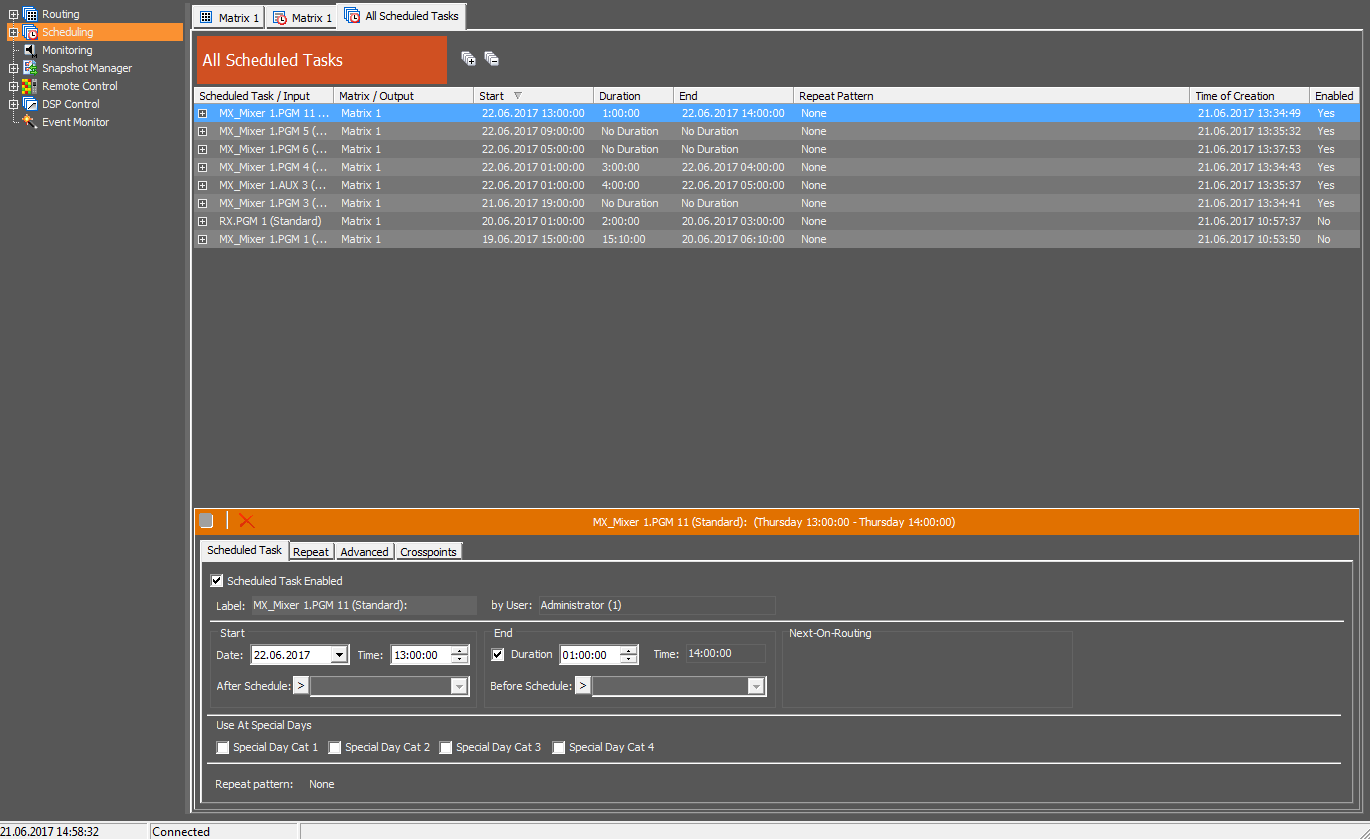1370x839 pixels.
Task: Click clock icon on second Matrix 1 tab
Action: click(x=281, y=18)
